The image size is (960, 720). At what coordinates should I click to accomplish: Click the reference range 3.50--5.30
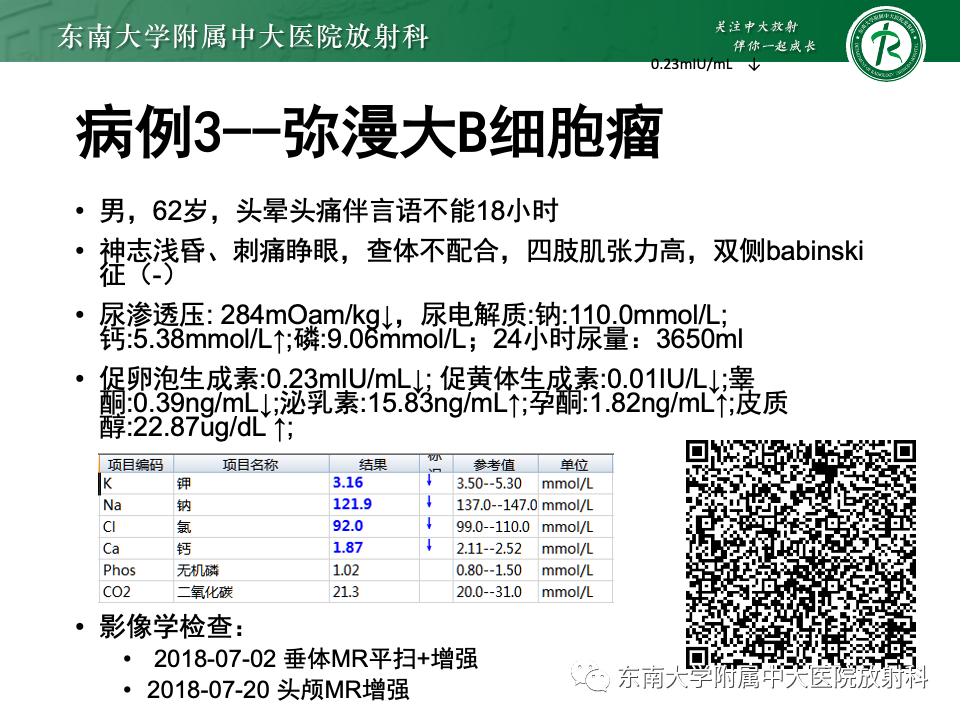tap(489, 484)
